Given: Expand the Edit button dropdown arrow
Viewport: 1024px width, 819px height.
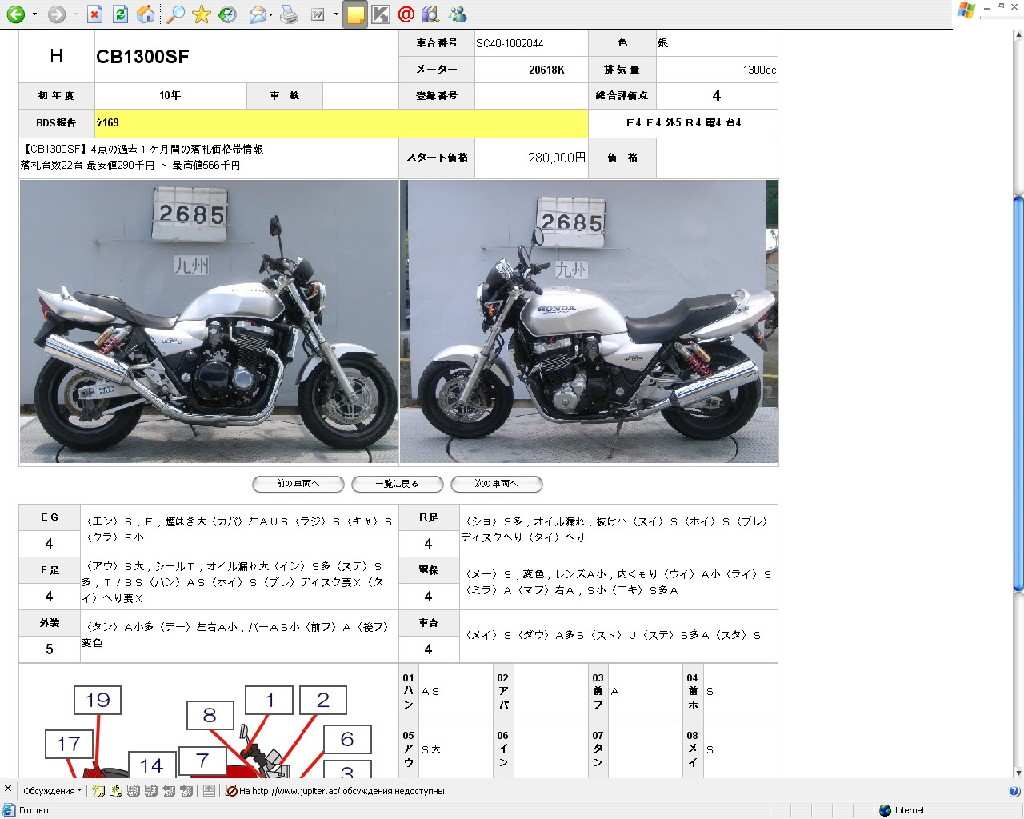Looking at the screenshot, I should pyautogui.click(x=335, y=14).
